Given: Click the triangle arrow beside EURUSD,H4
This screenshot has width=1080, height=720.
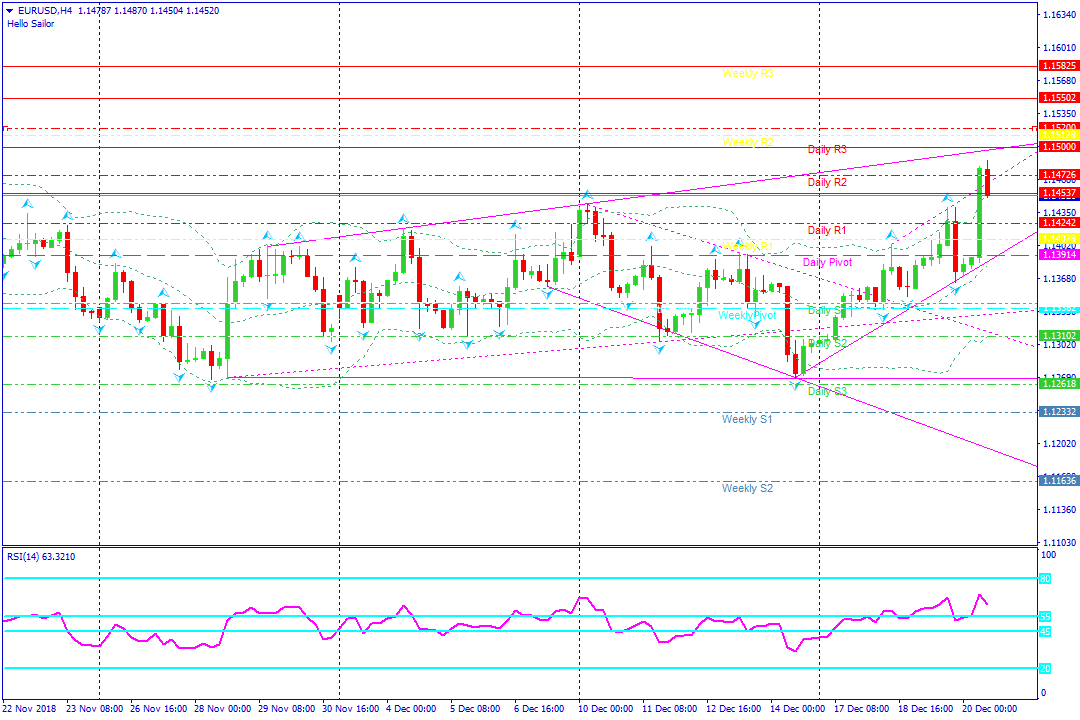Looking at the screenshot, I should (10, 11).
